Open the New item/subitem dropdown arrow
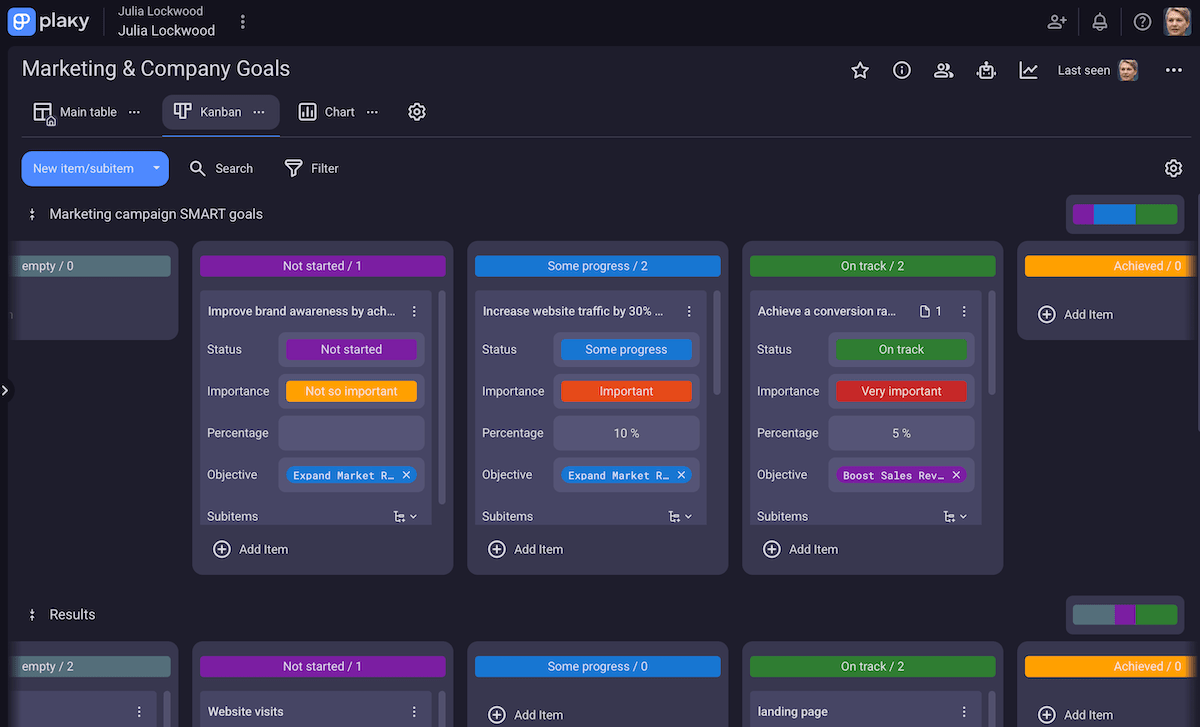The image size is (1200, 727). pyautogui.click(x=156, y=168)
